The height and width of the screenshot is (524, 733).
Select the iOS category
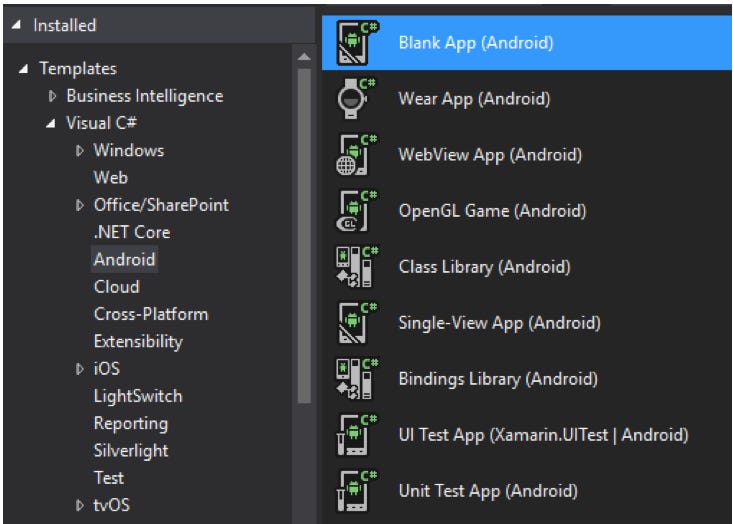point(107,369)
